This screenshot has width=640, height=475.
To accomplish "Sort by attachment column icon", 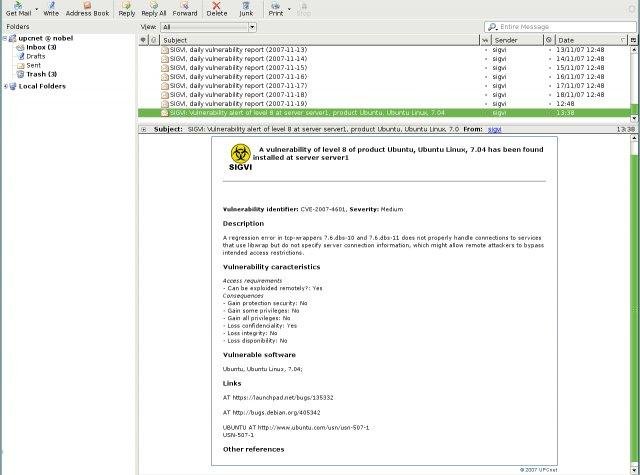I will click(153, 40).
